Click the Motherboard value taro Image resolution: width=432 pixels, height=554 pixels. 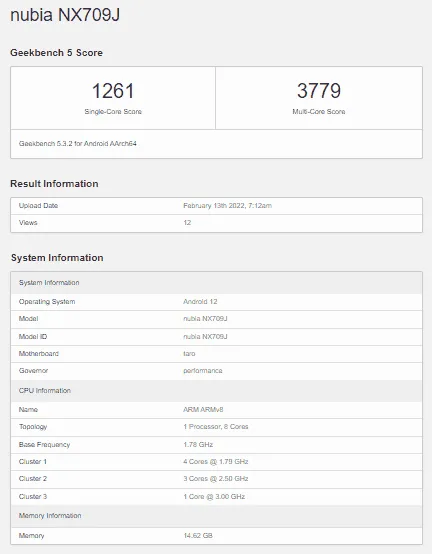pos(189,354)
